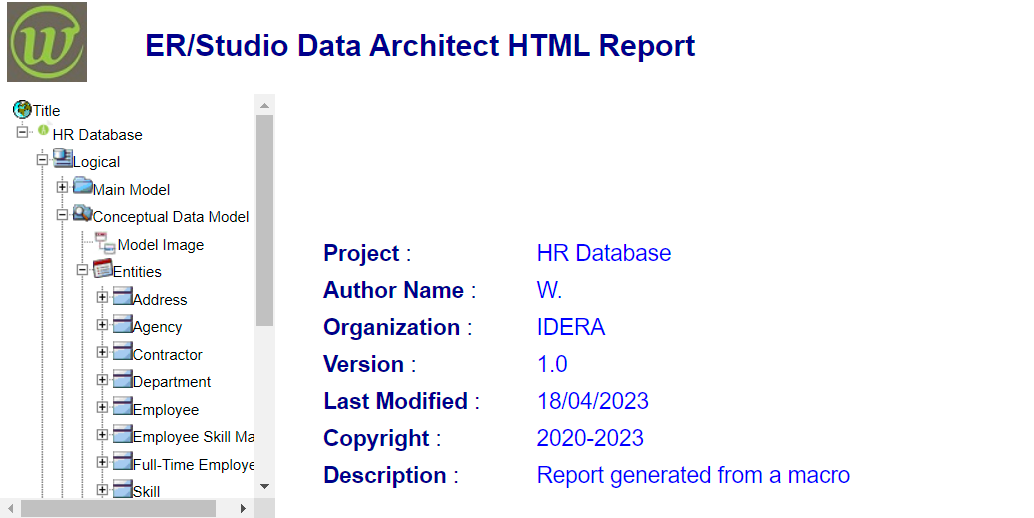Open the Model Image link
1034x518 pixels.
point(161,245)
